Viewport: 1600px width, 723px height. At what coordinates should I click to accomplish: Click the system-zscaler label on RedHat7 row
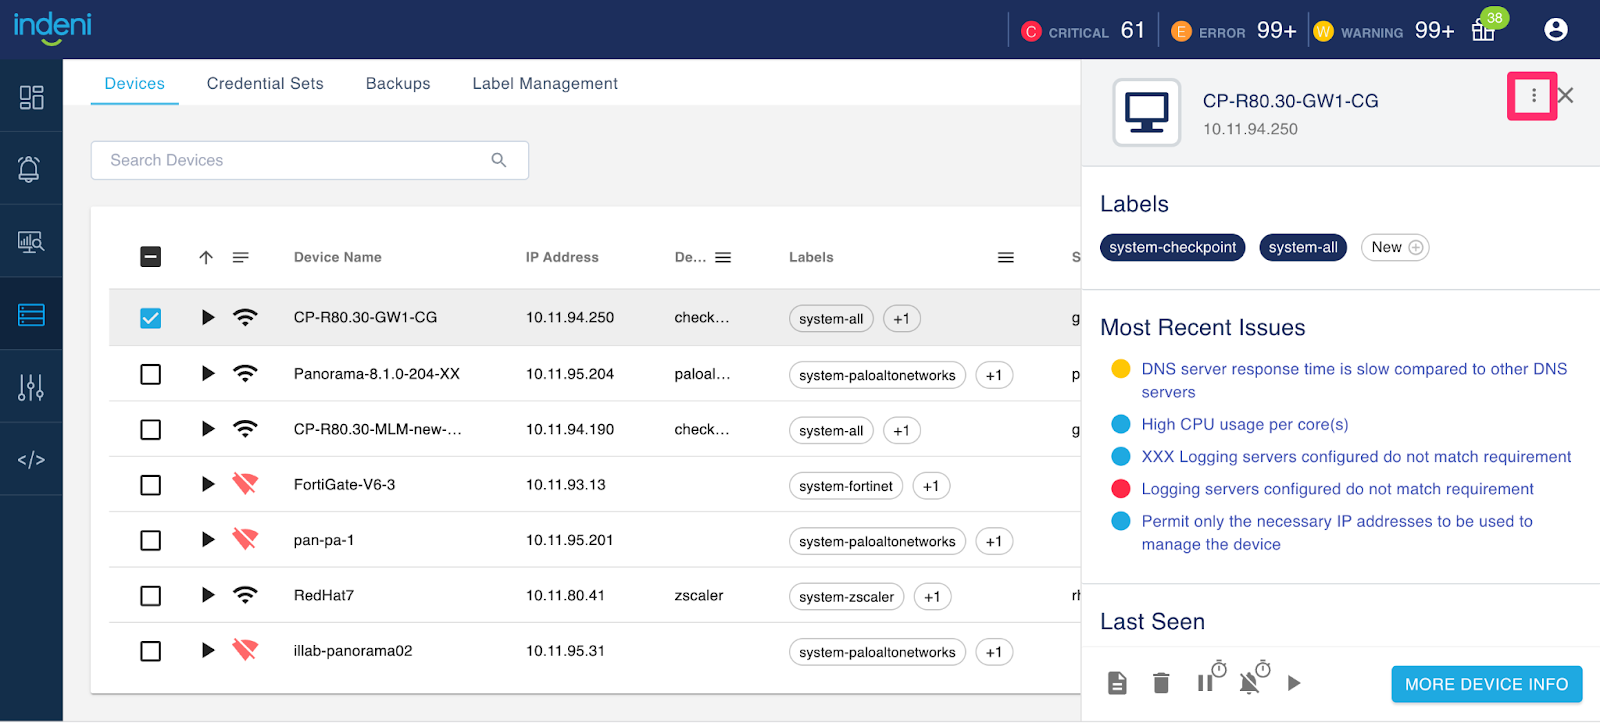coord(847,597)
